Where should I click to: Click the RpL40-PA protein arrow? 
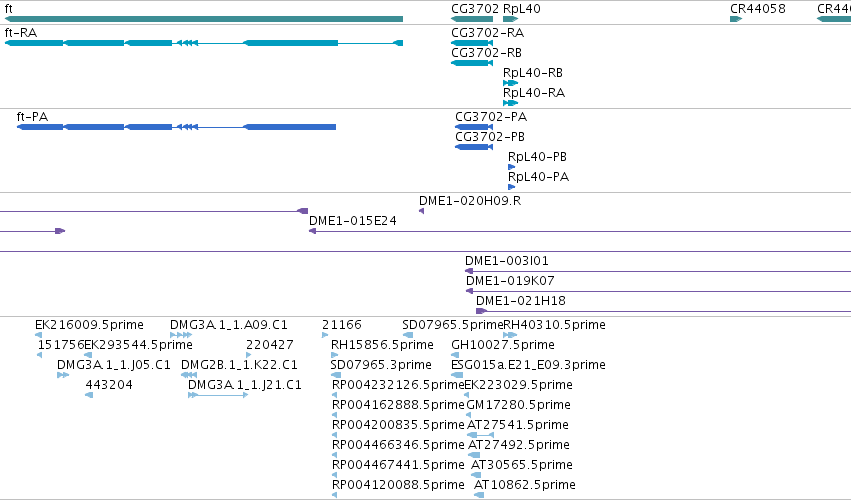pyautogui.click(x=511, y=187)
